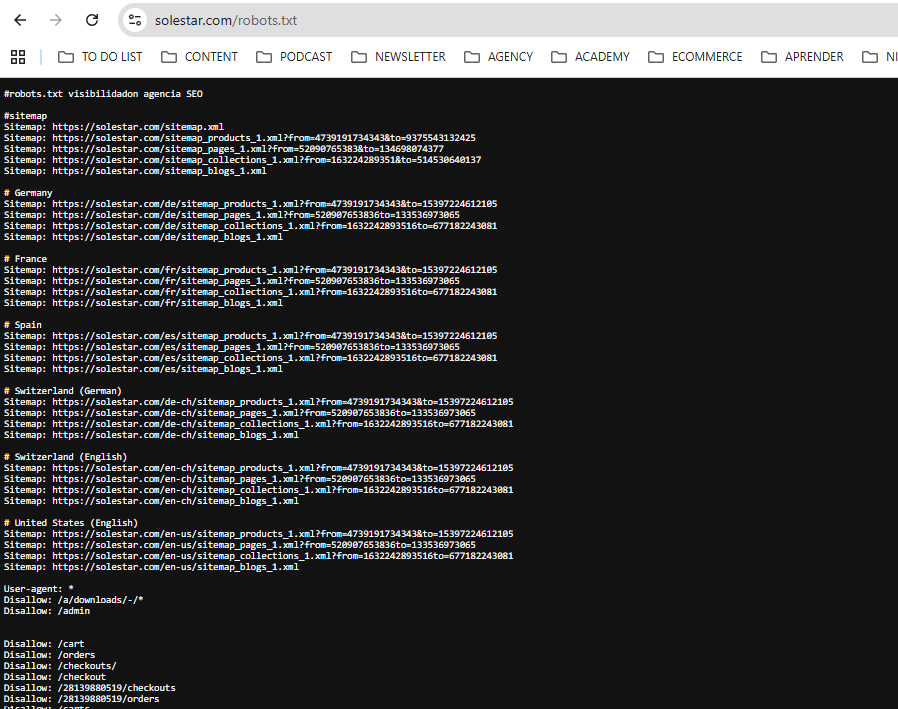Open the site information icon in address bar
Image resolution: width=898 pixels, height=709 pixels.
click(135, 20)
